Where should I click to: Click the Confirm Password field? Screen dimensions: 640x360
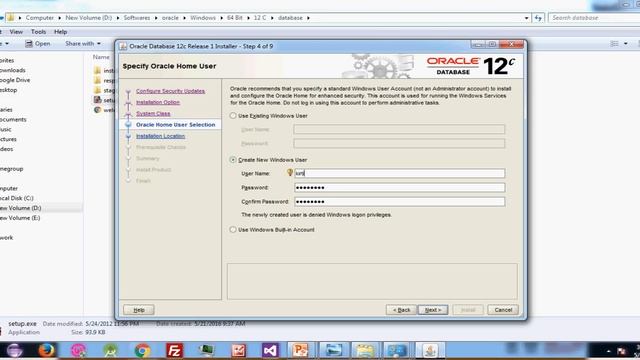pyautogui.click(x=400, y=202)
